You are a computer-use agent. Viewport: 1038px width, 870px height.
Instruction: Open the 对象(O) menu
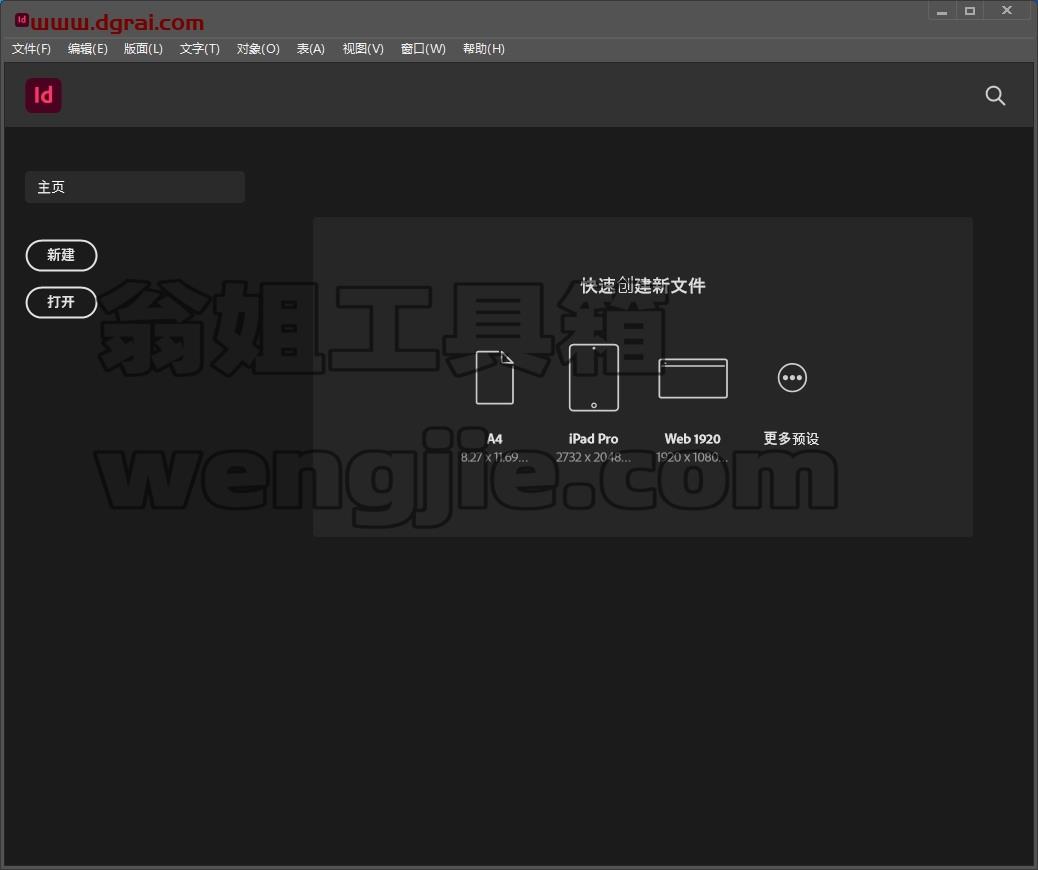tap(258, 49)
